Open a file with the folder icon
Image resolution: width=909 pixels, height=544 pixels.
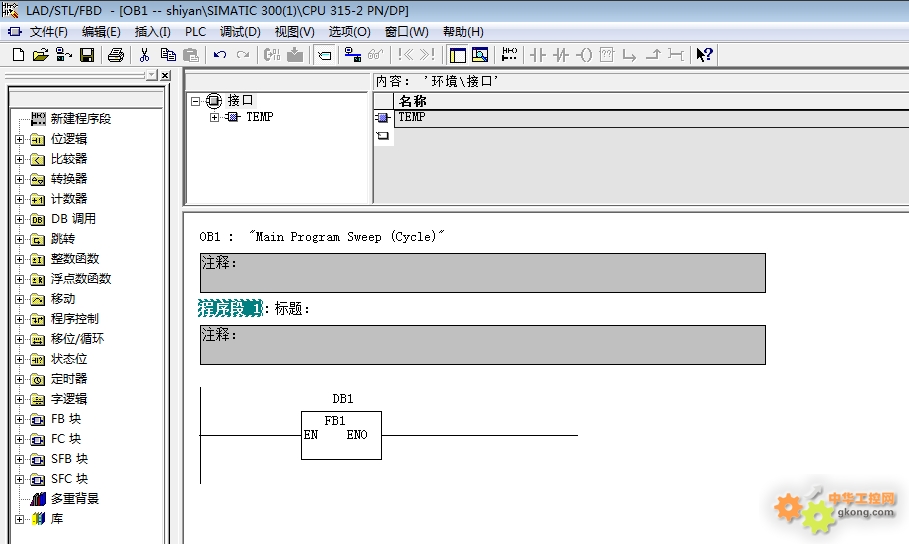41,55
